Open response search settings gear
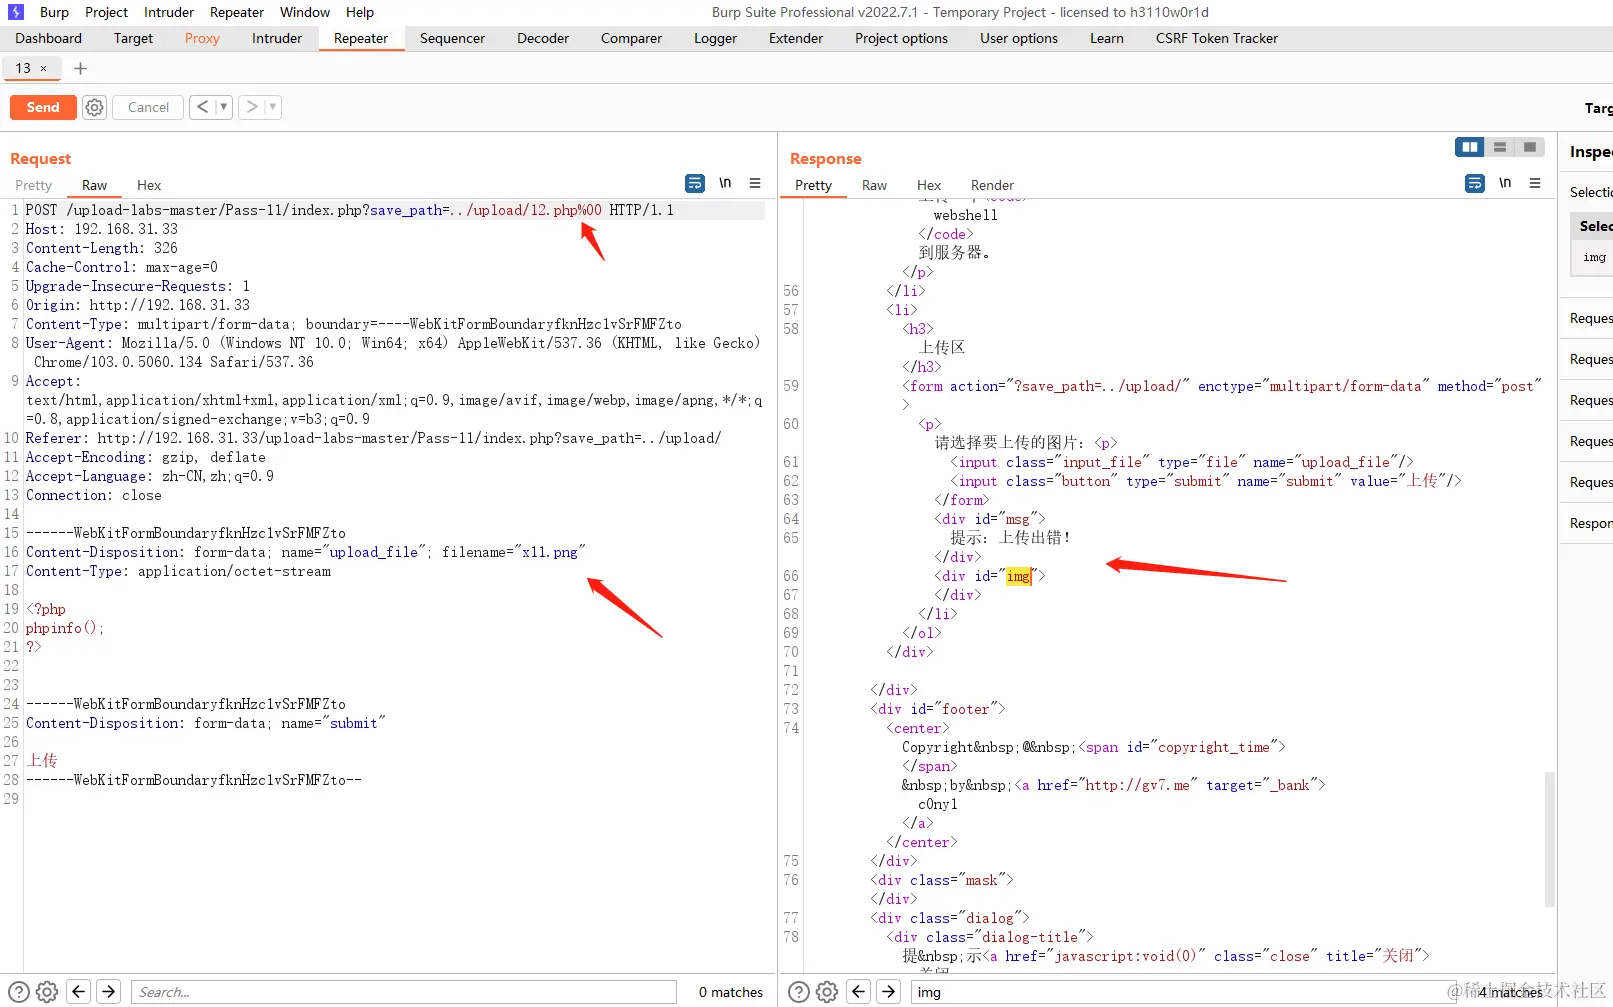This screenshot has width=1613, height=1007. pos(827,992)
